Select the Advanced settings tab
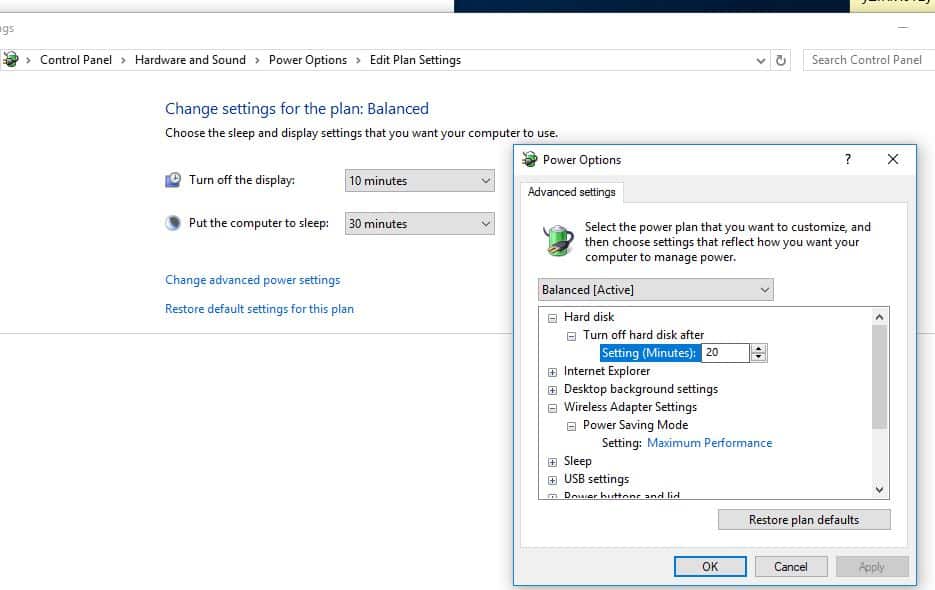Screen dimensions: 935x590 [572, 192]
